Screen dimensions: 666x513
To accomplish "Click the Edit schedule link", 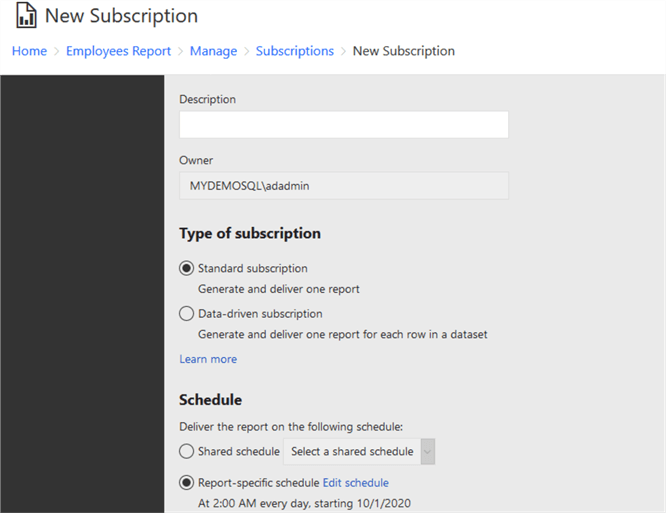I will pyautogui.click(x=355, y=483).
